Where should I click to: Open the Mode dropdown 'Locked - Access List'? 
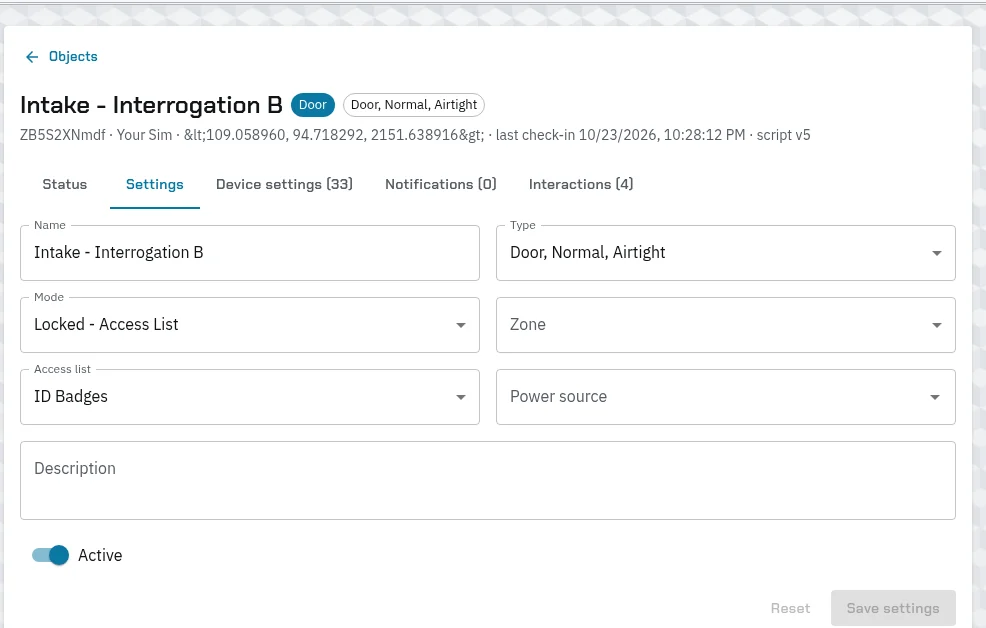250,325
